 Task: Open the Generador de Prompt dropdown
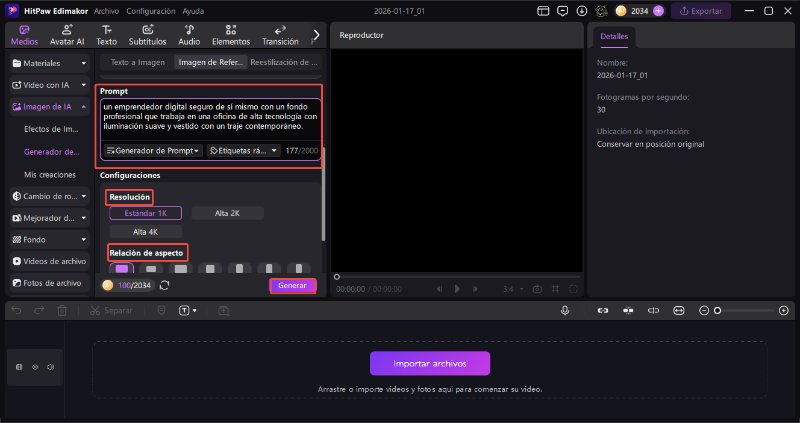(153, 150)
